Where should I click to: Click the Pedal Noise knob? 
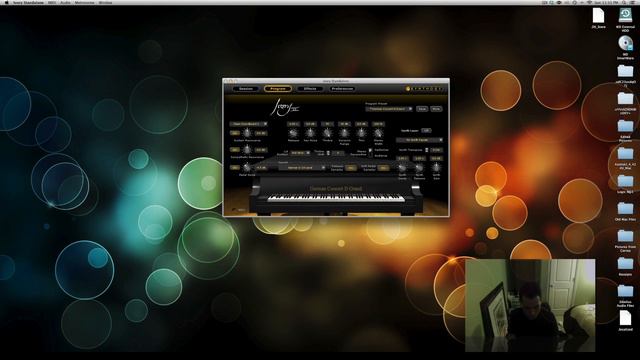pyautogui.click(x=247, y=167)
